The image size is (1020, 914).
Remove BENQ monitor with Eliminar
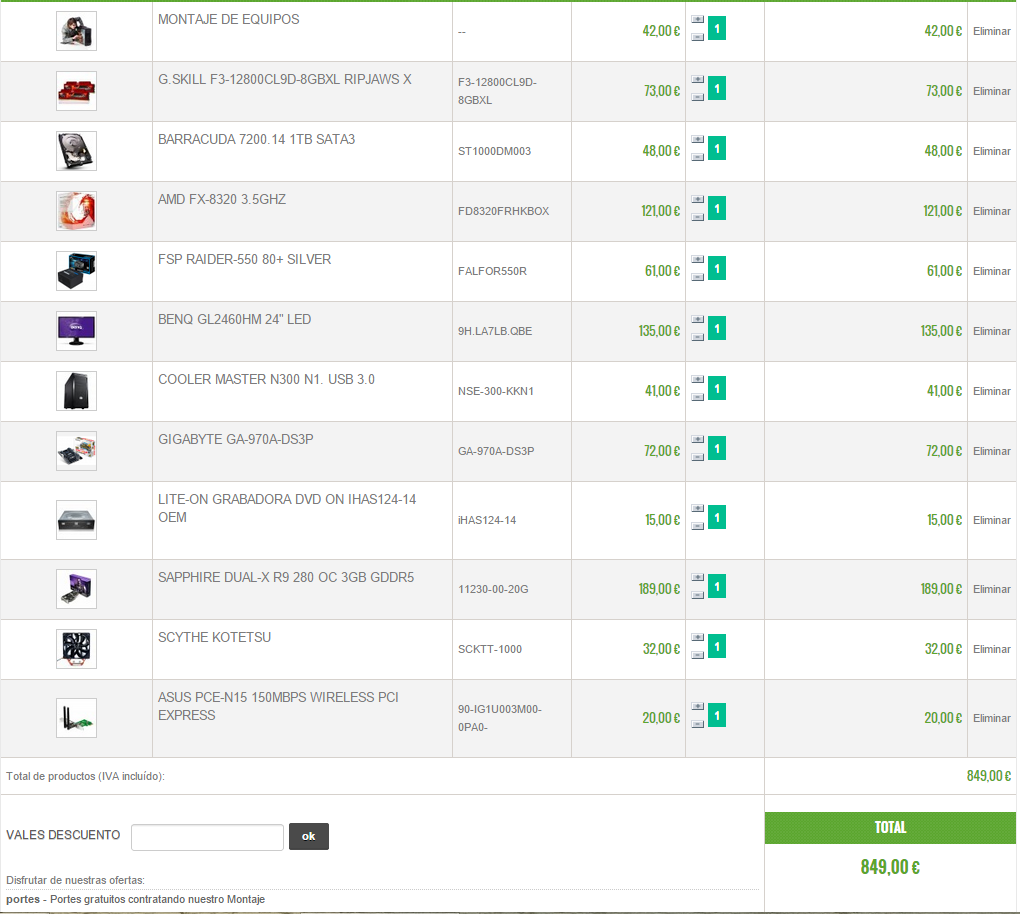(x=991, y=330)
